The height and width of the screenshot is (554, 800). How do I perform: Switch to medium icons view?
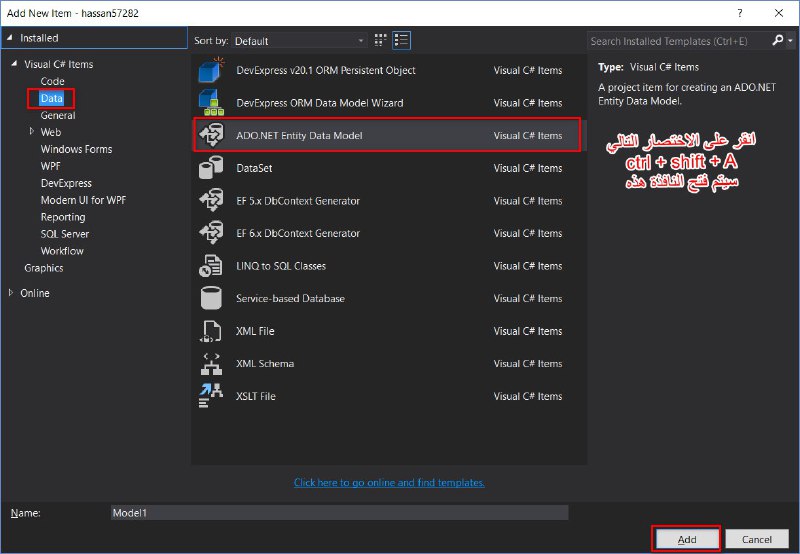pyautogui.click(x=380, y=41)
